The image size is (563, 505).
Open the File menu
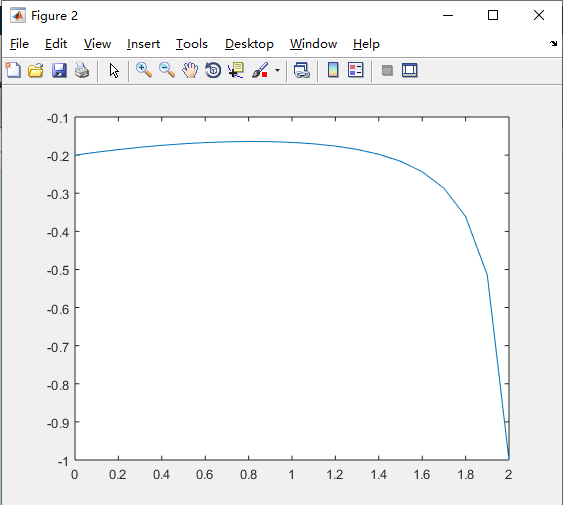19,44
